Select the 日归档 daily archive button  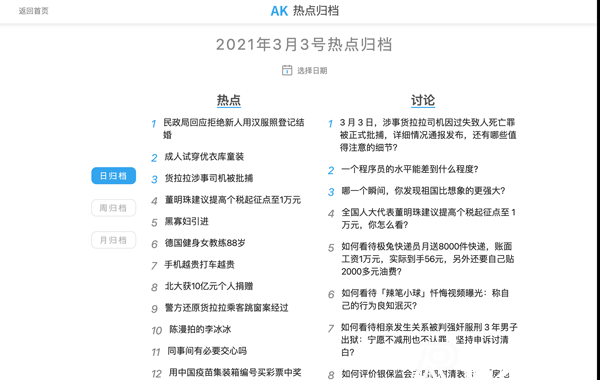[x=113, y=176]
